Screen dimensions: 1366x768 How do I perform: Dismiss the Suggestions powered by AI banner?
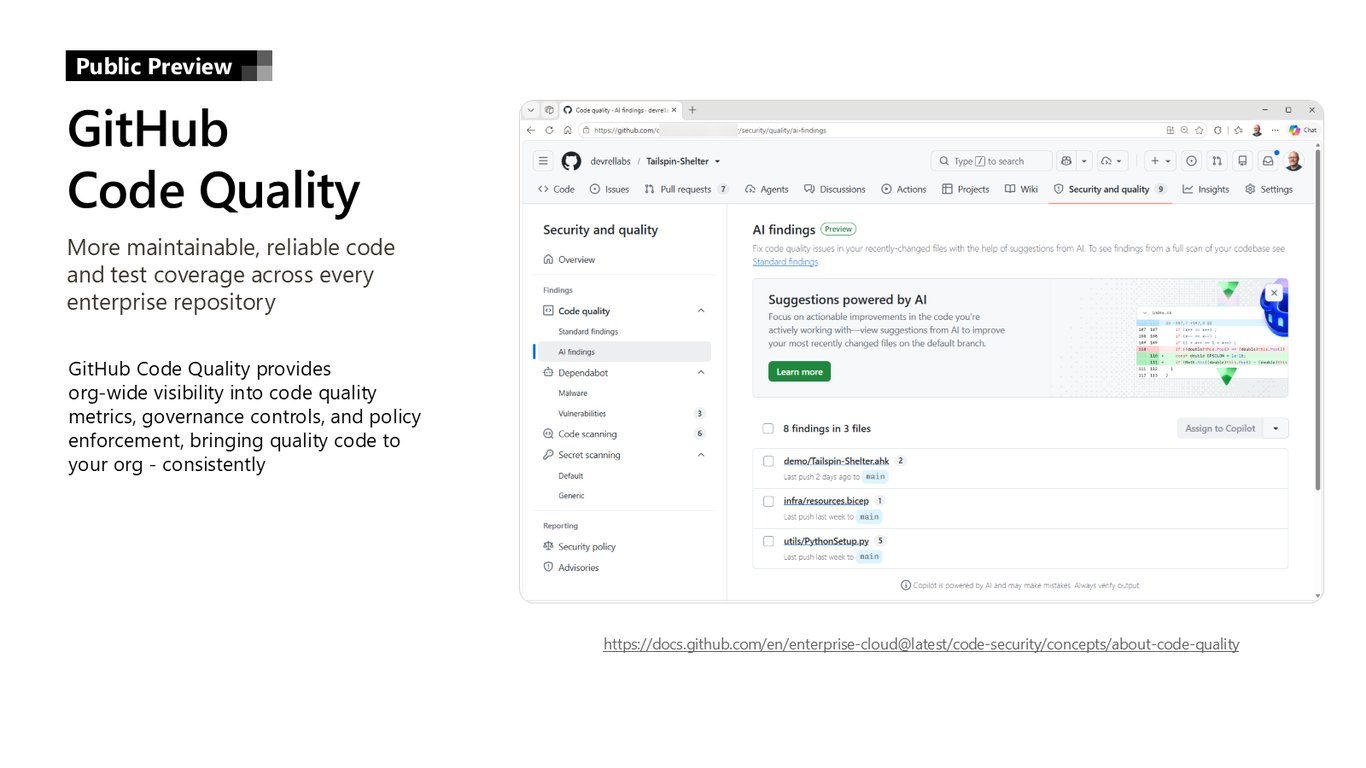[x=1274, y=293]
